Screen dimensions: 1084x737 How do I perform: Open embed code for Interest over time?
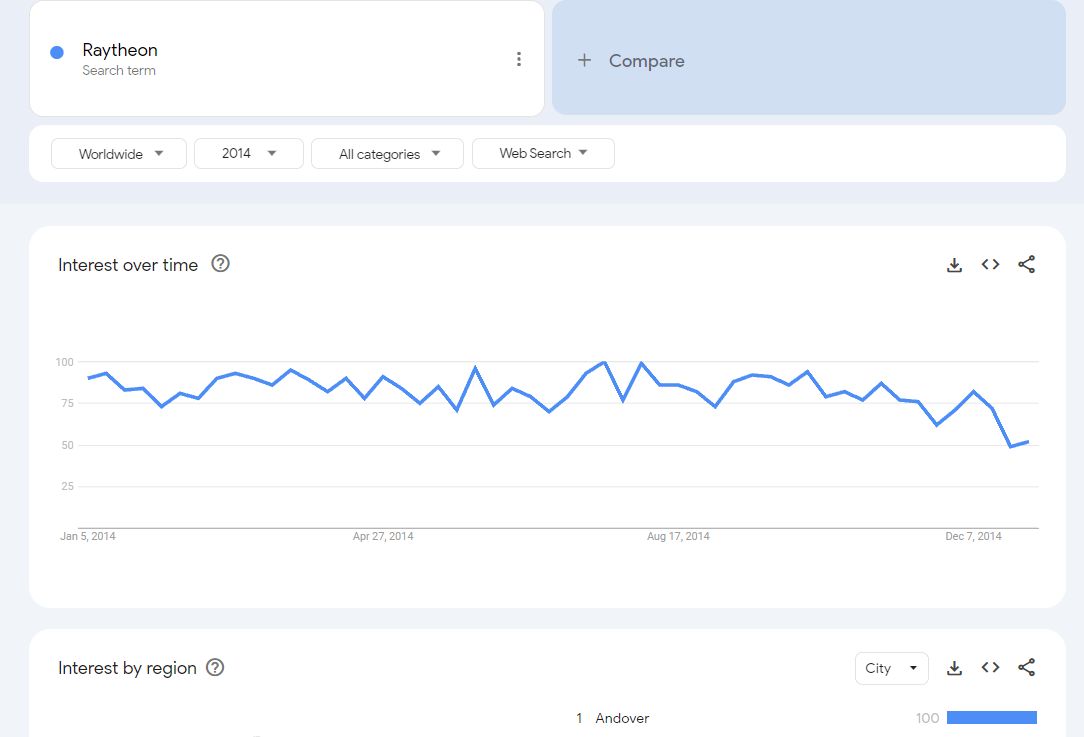(990, 265)
